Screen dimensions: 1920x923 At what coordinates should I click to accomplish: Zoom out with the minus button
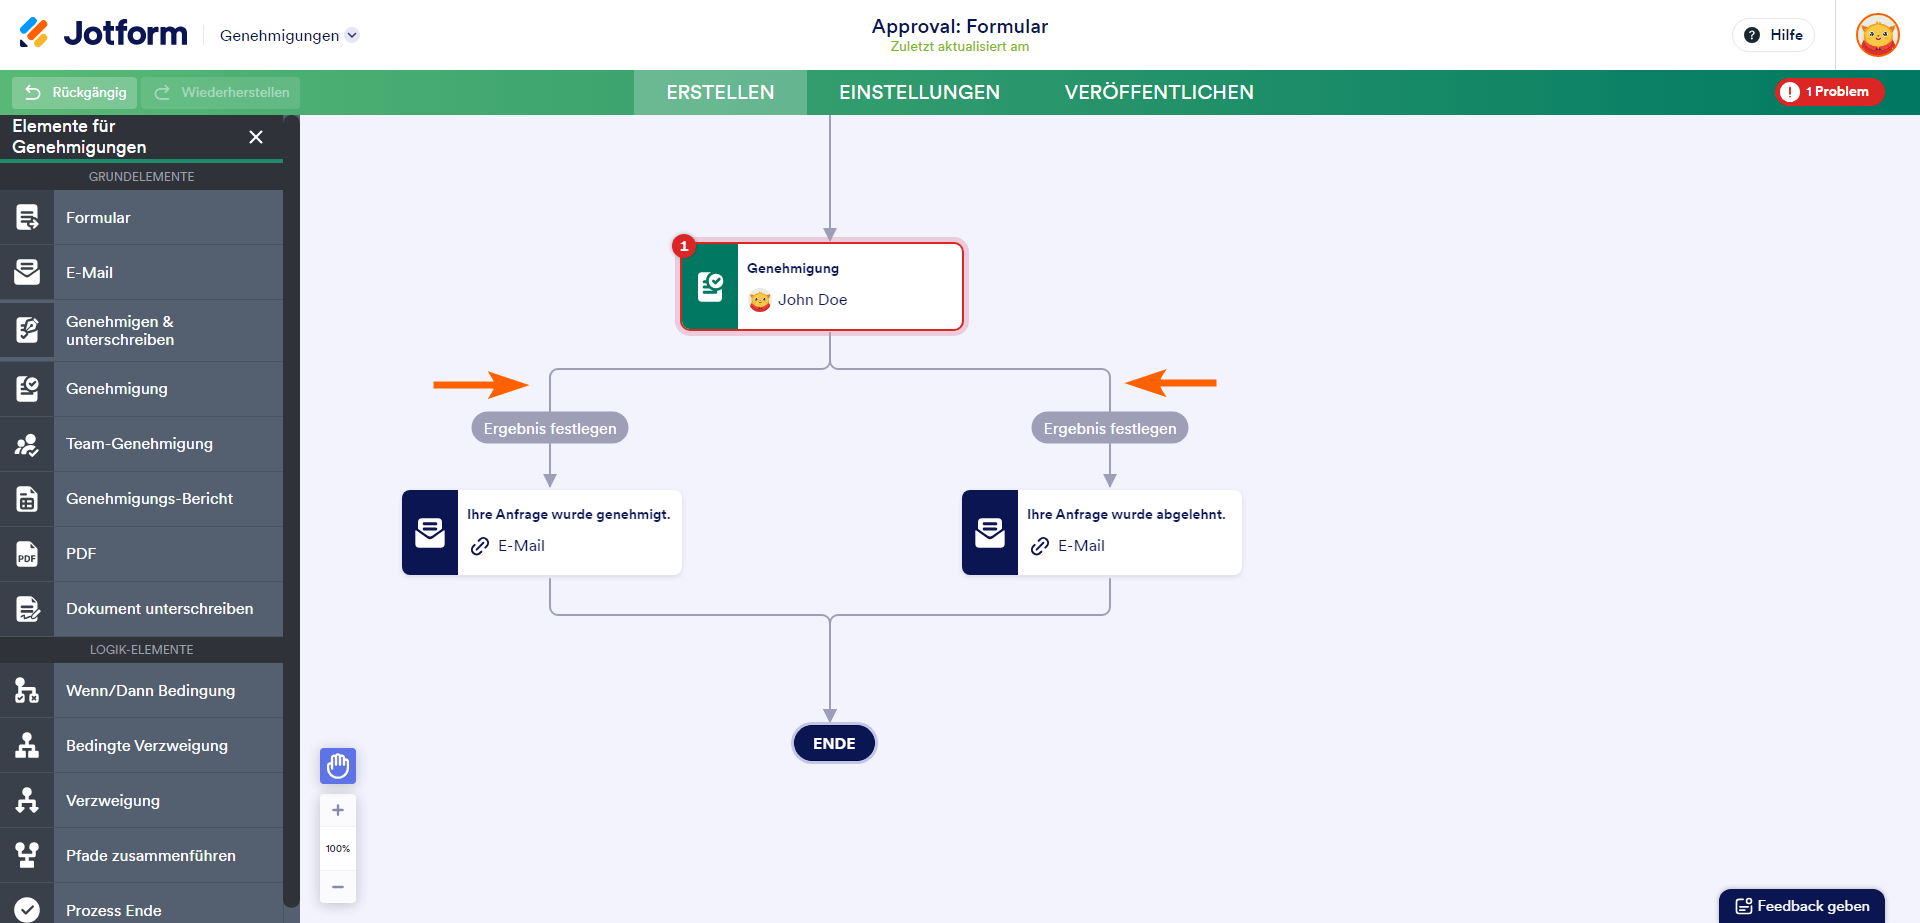point(338,887)
